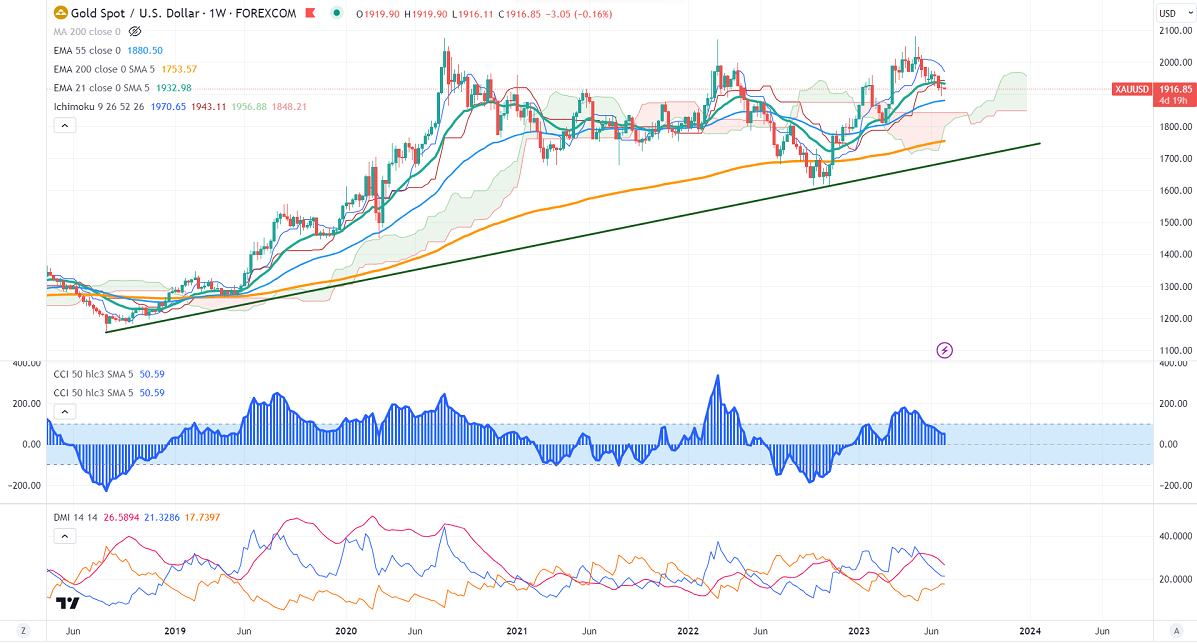Click the A auto-scale button at bottom right
Screen dimensions: 1197x644
[x=1176, y=631]
